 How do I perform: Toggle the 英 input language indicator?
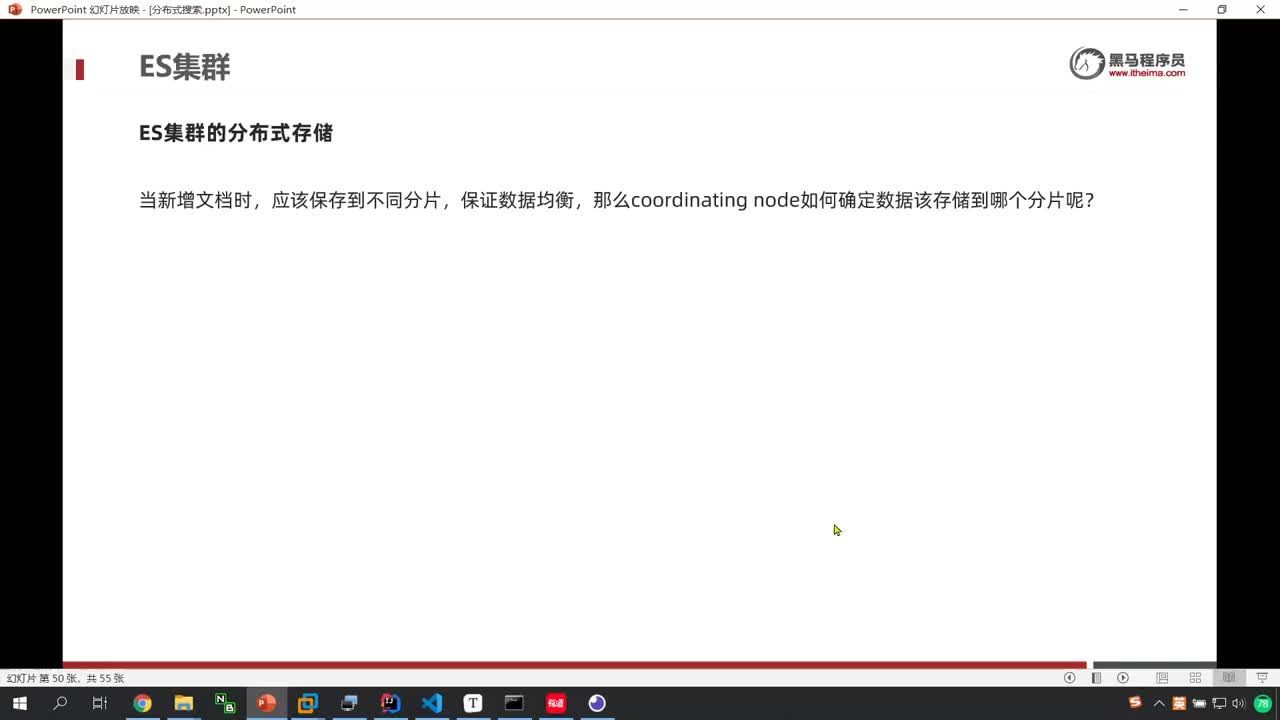pos(1179,703)
